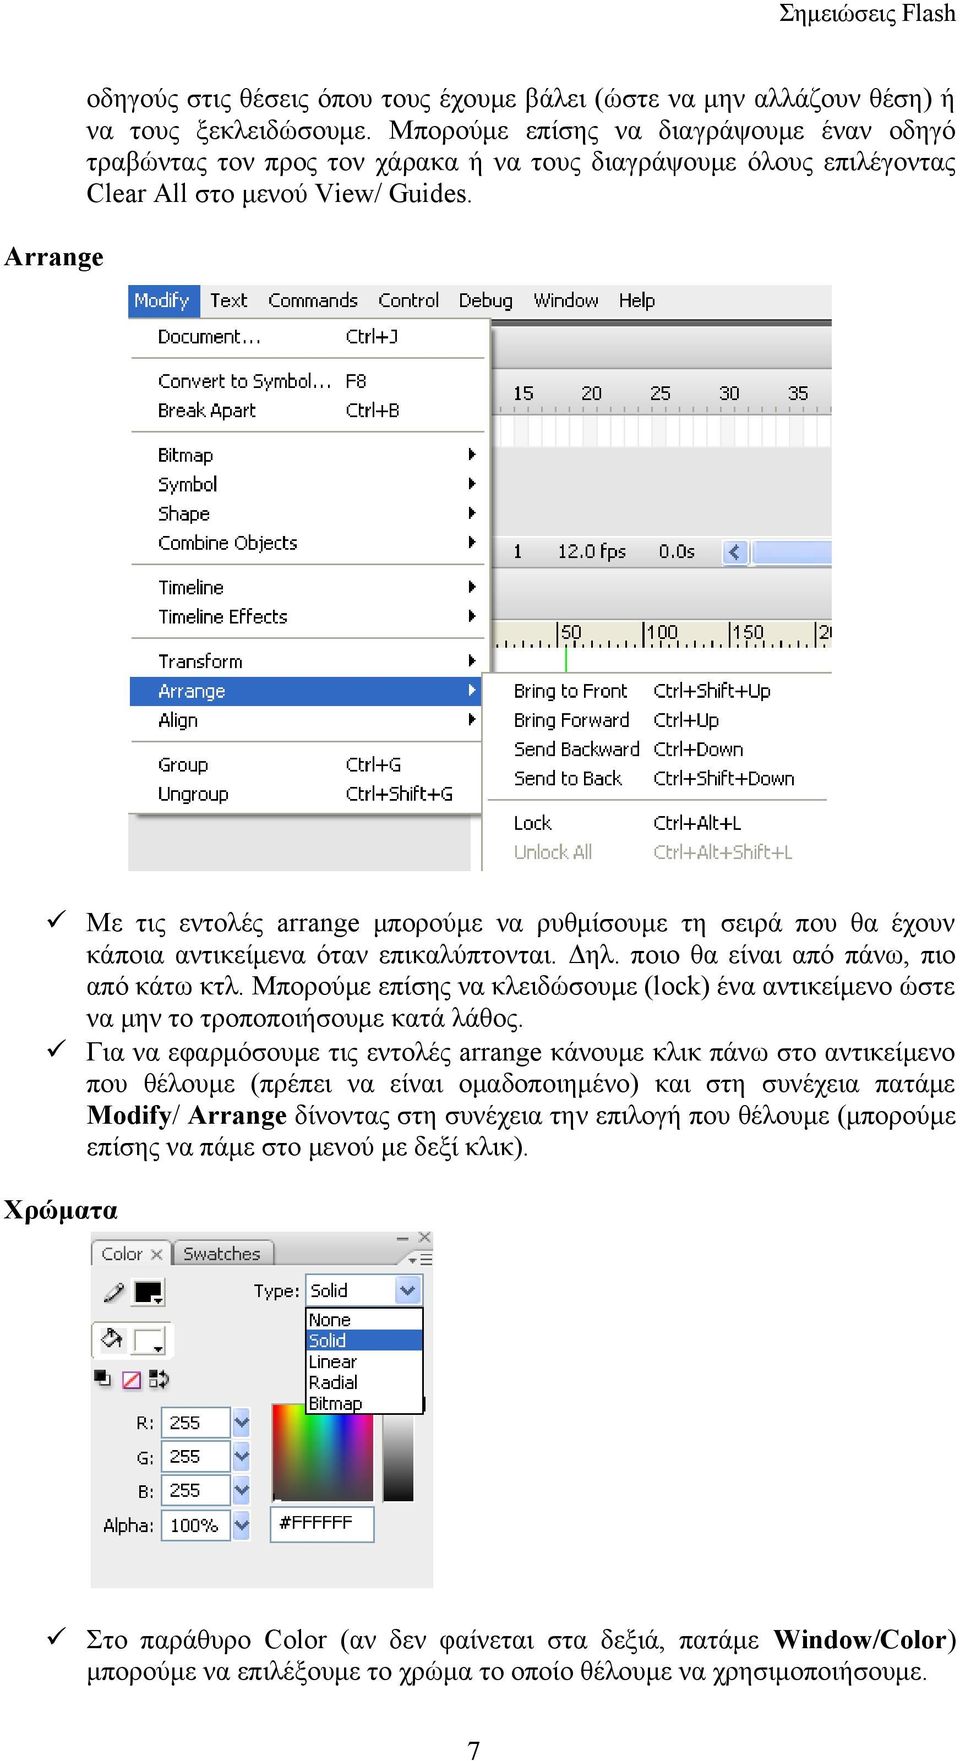The width and height of the screenshot is (960, 1761).
Task: Choose Lock in Arrange submenu
Action: pos(657,823)
